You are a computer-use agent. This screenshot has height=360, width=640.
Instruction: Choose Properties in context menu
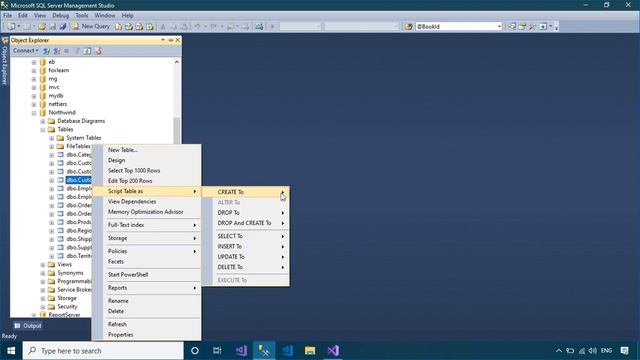pos(147,335)
